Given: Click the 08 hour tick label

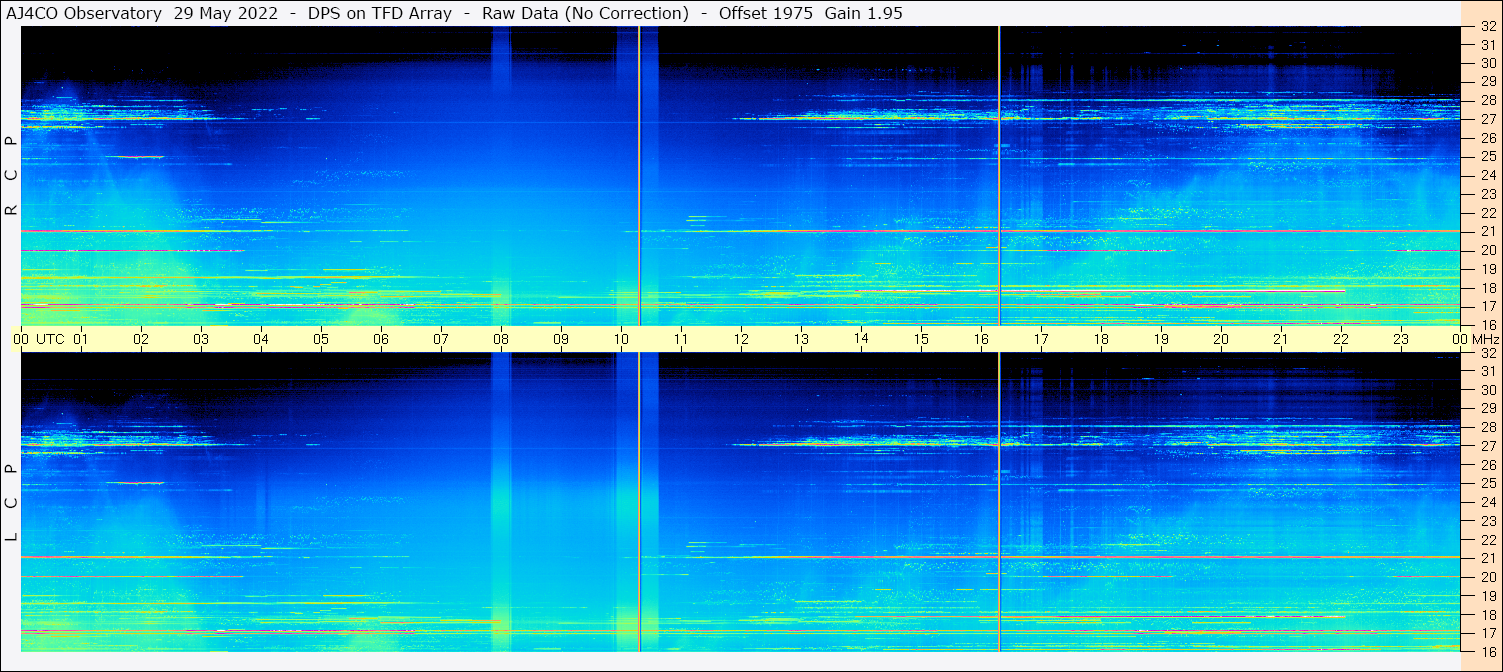Looking at the screenshot, I should 501,339.
